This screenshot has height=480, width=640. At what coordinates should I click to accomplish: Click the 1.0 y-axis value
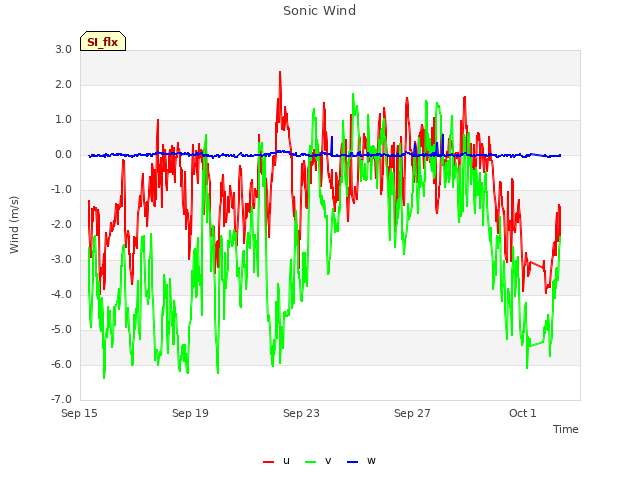pyautogui.click(x=64, y=120)
